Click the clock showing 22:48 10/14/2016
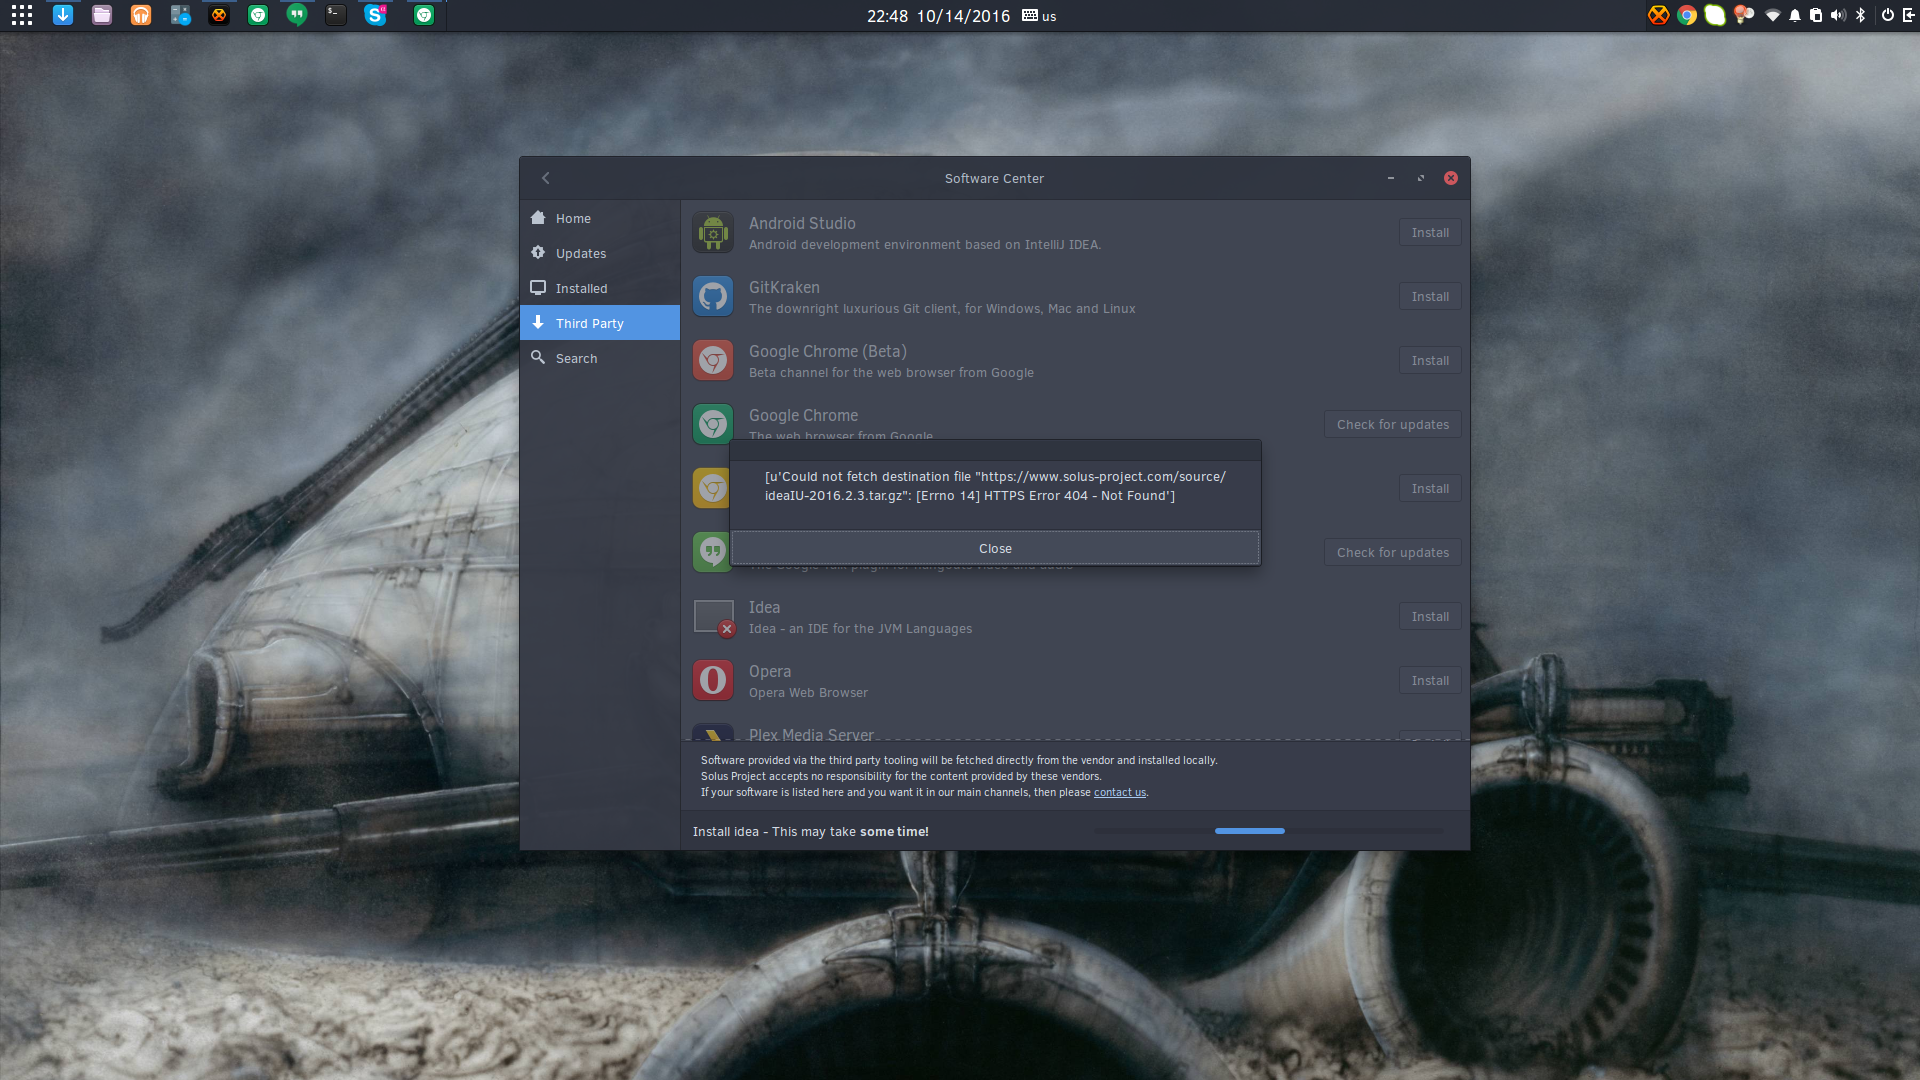 coord(938,16)
